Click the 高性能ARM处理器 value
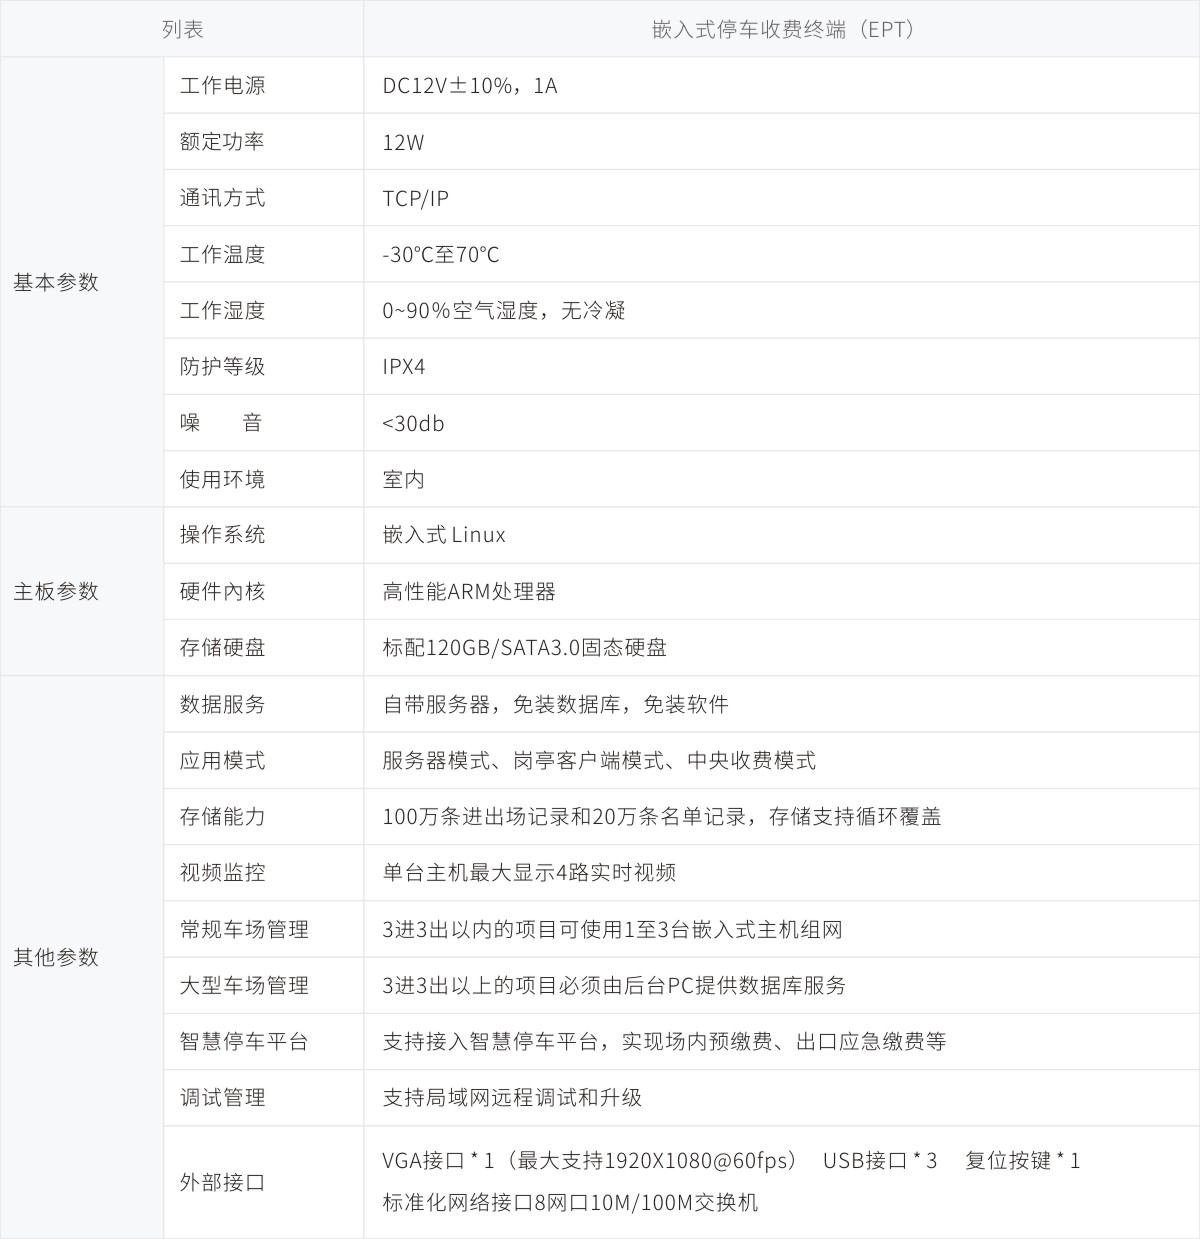The height and width of the screenshot is (1239, 1200). pos(468,592)
